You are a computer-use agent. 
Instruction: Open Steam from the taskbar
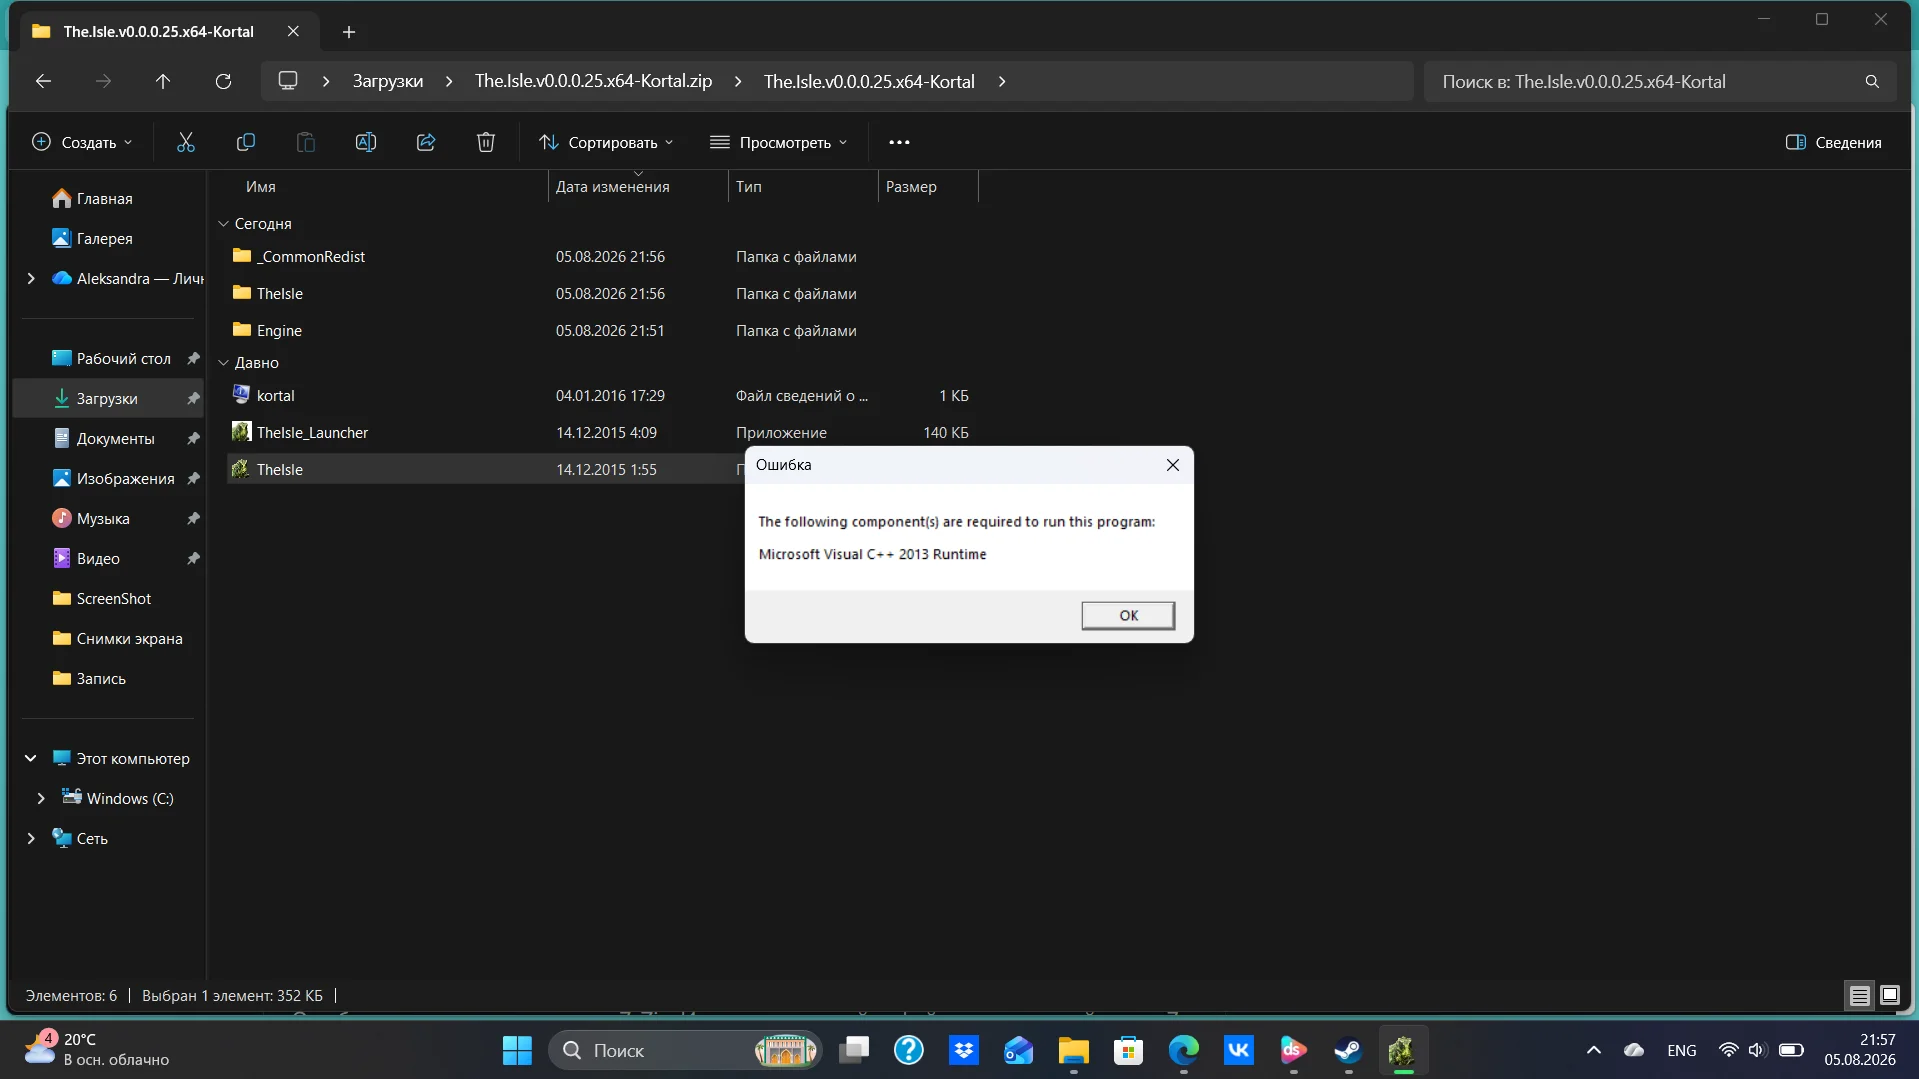pos(1348,1051)
